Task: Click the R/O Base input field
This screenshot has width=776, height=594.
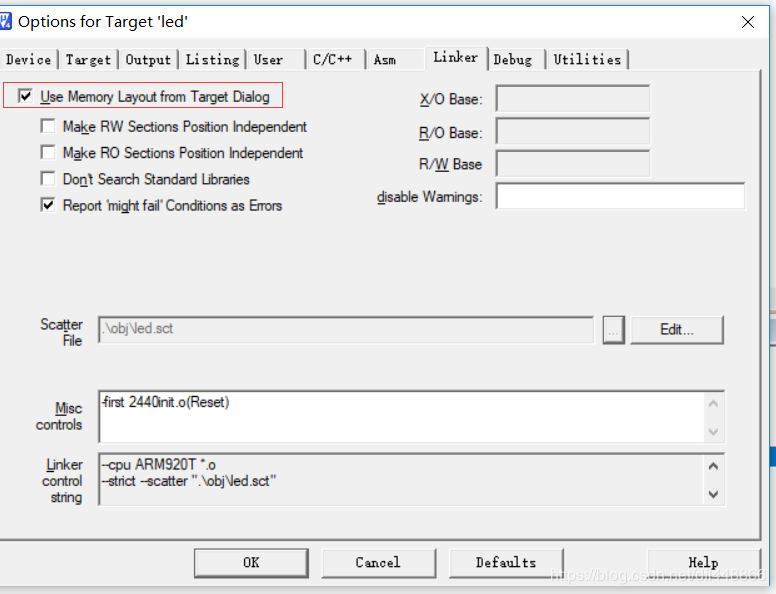Action: point(573,131)
